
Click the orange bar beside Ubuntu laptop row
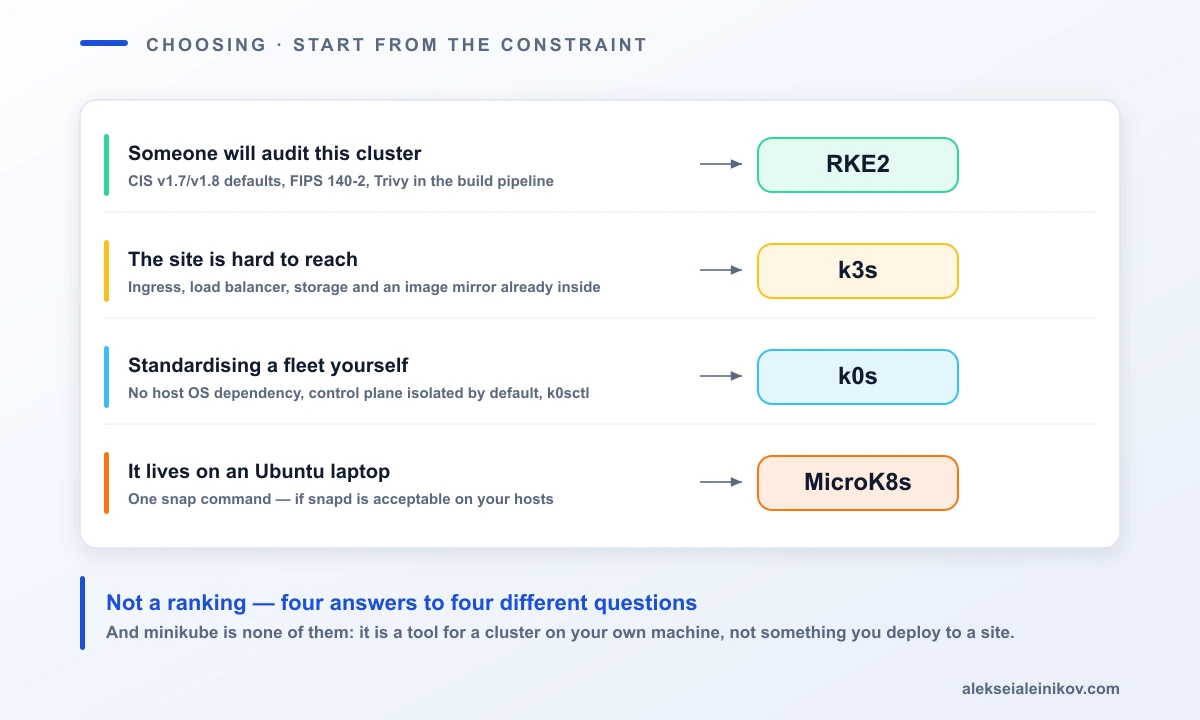click(x=106, y=483)
